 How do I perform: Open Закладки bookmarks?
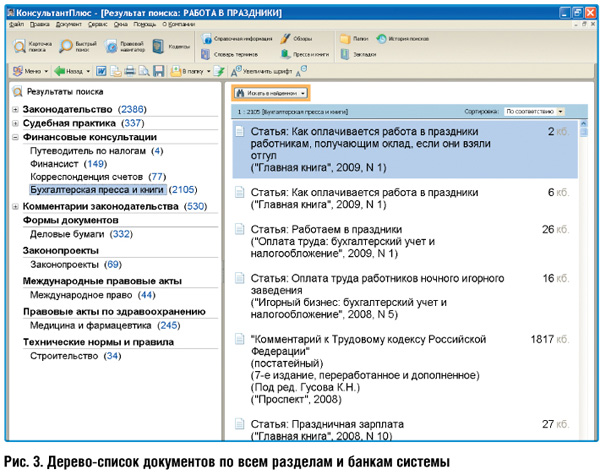click(358, 54)
